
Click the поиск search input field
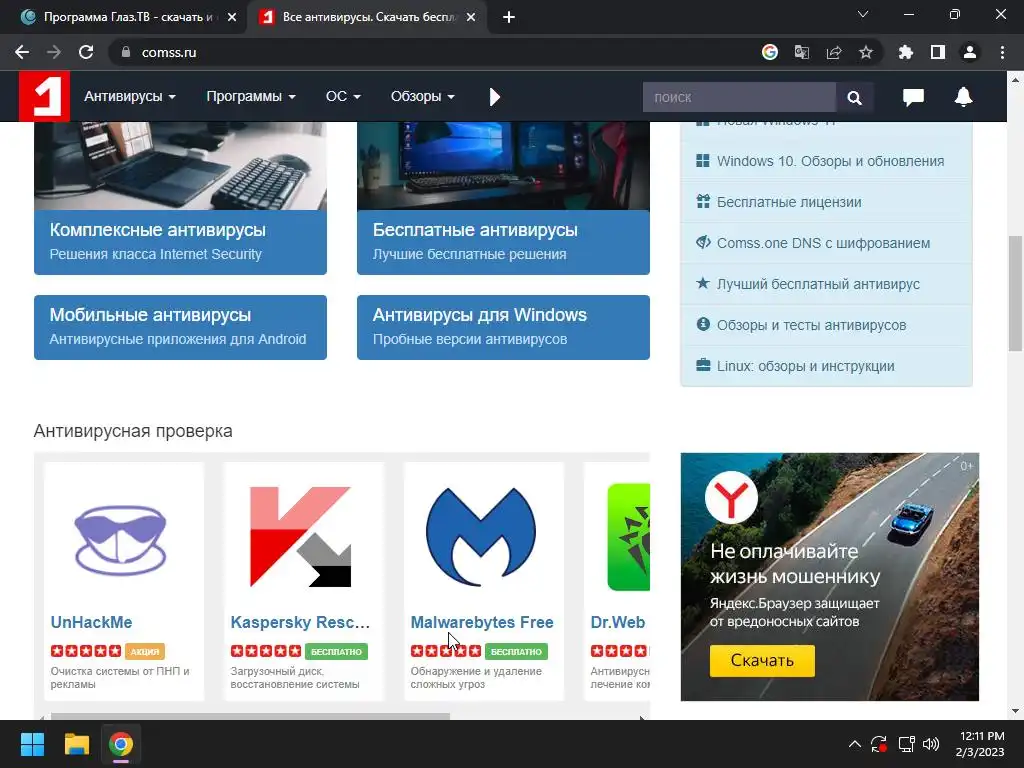pyautogui.click(x=739, y=97)
